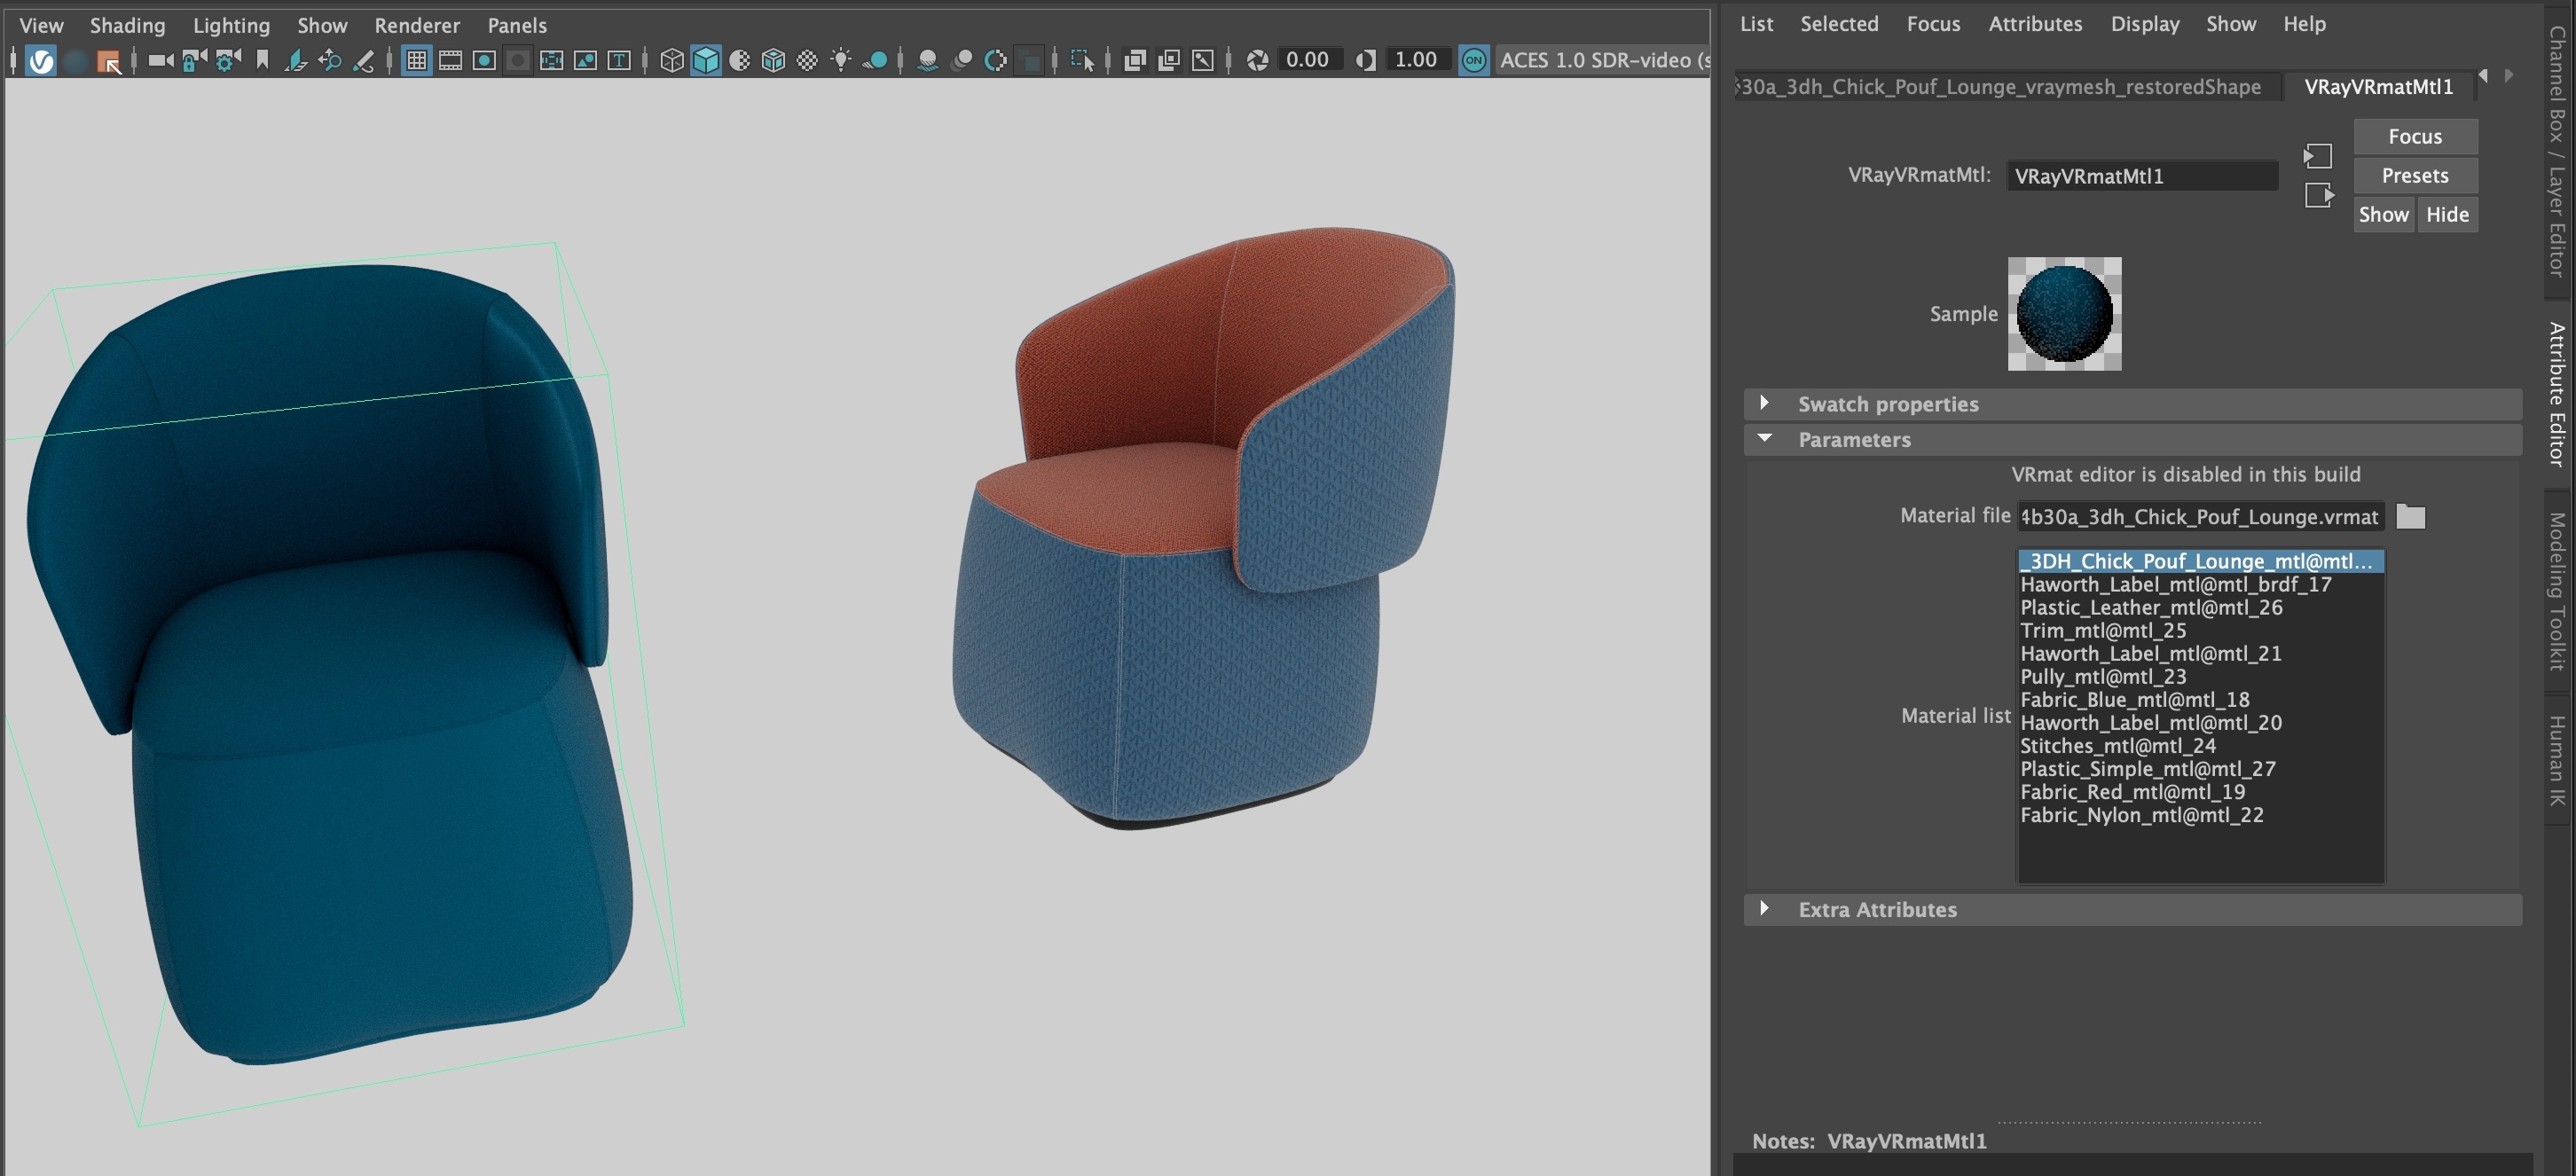Click the orange square render region icon

click(109, 61)
